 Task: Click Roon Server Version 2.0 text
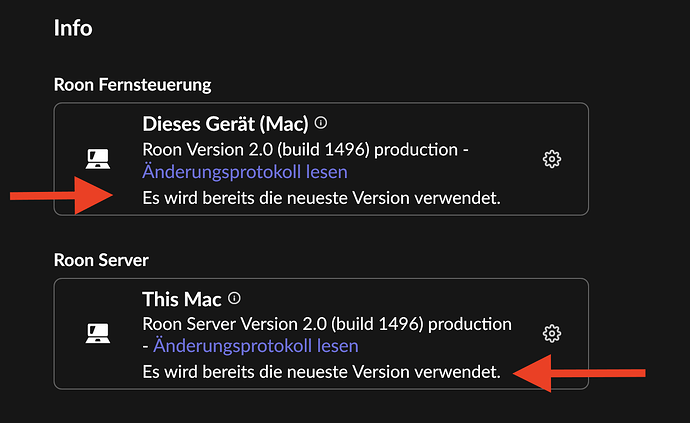pos(234,324)
